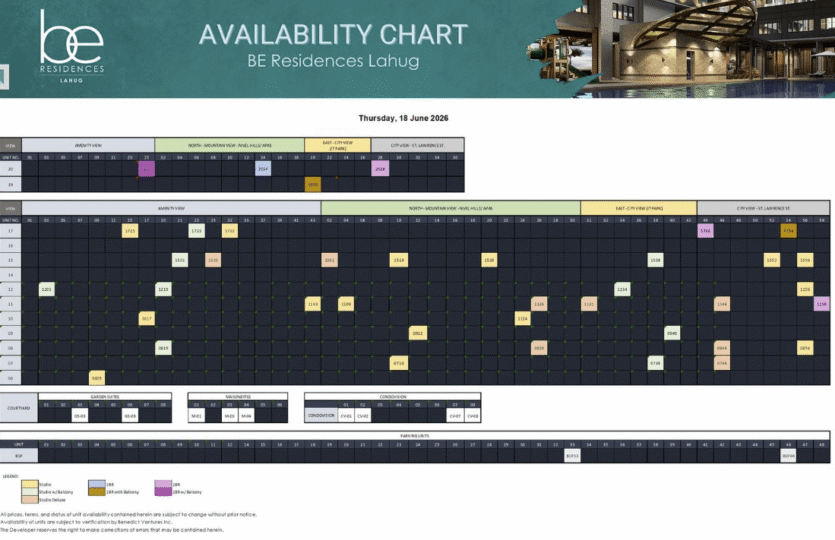Select maisonette unit M-01
Viewport: 835px width, 540px height.
(x=197, y=415)
